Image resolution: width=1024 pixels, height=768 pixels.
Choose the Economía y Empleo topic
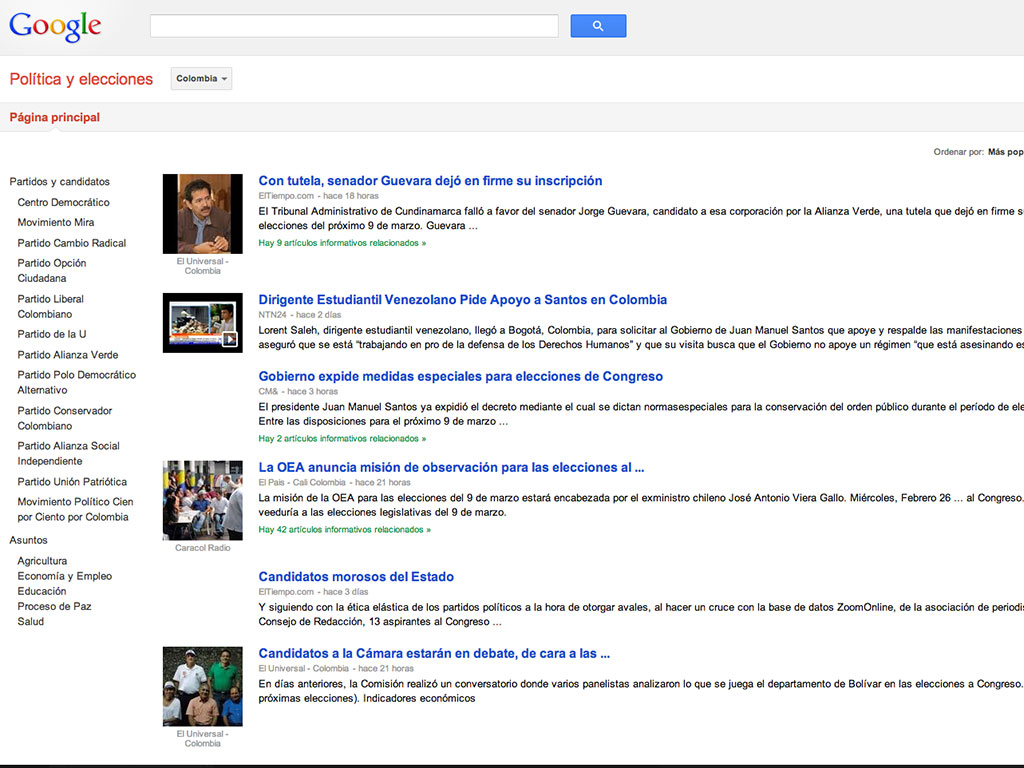[x=64, y=576]
